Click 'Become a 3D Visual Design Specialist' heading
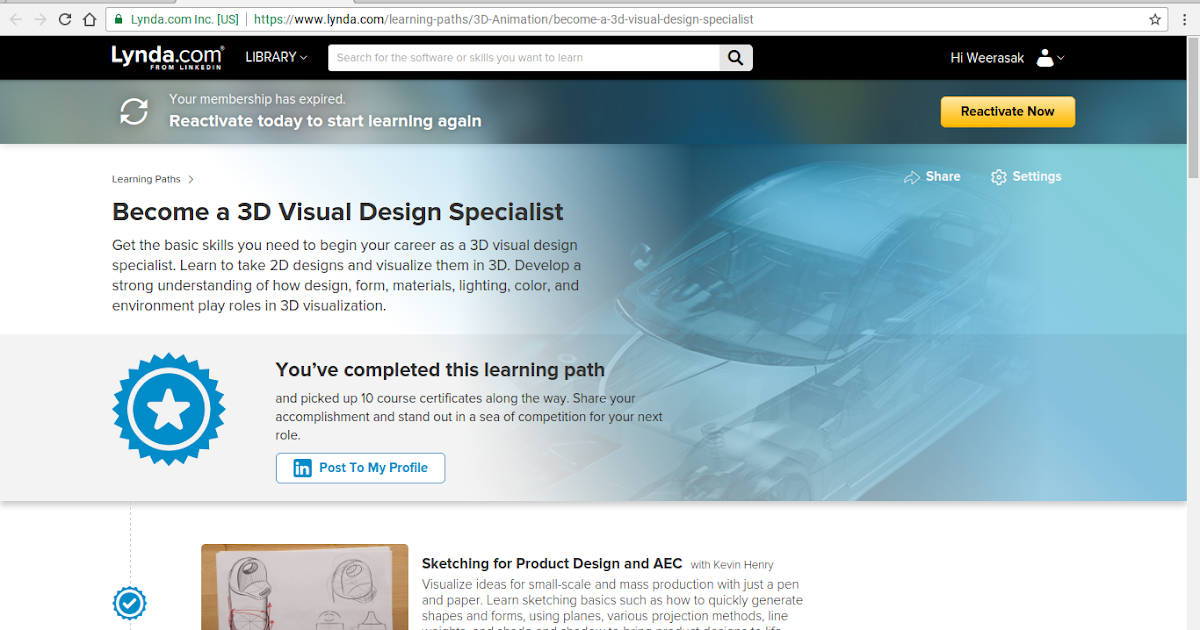 tap(338, 212)
